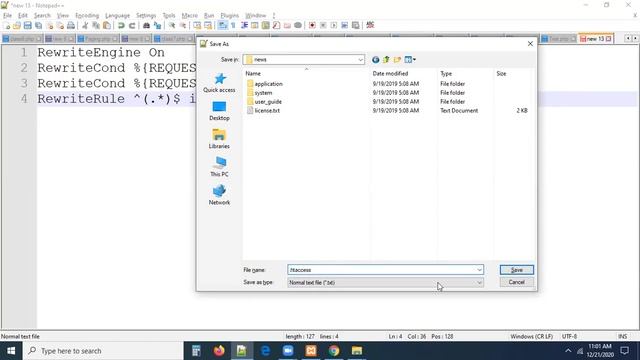Click the Up One Level icon
Viewport: 640px width, 360px height.
386,60
